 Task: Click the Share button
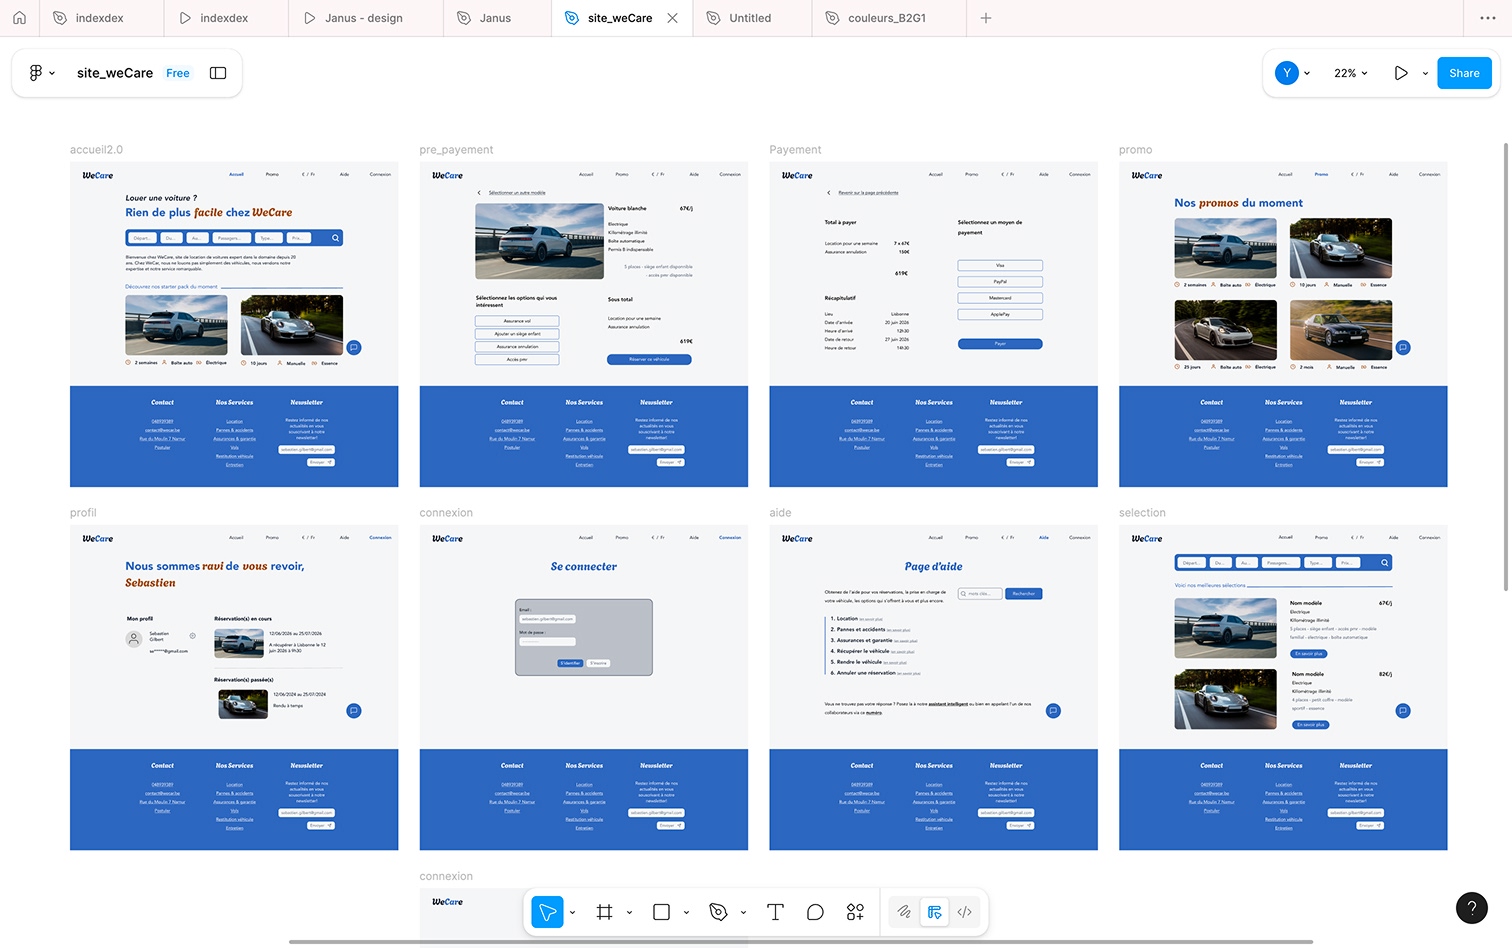pos(1464,73)
